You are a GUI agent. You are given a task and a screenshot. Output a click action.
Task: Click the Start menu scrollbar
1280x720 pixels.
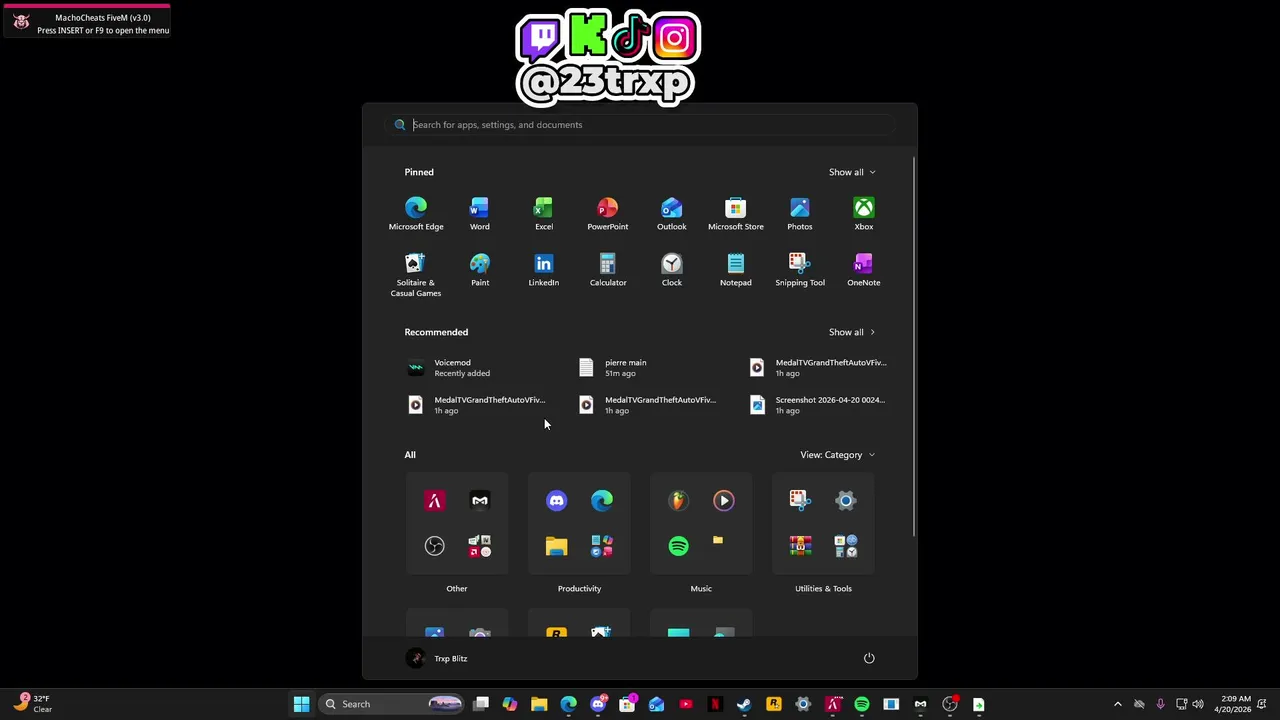point(913,345)
